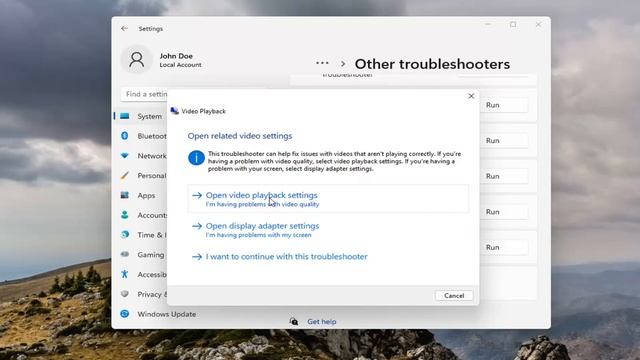Click the blue info icon in dialog

[196, 158]
